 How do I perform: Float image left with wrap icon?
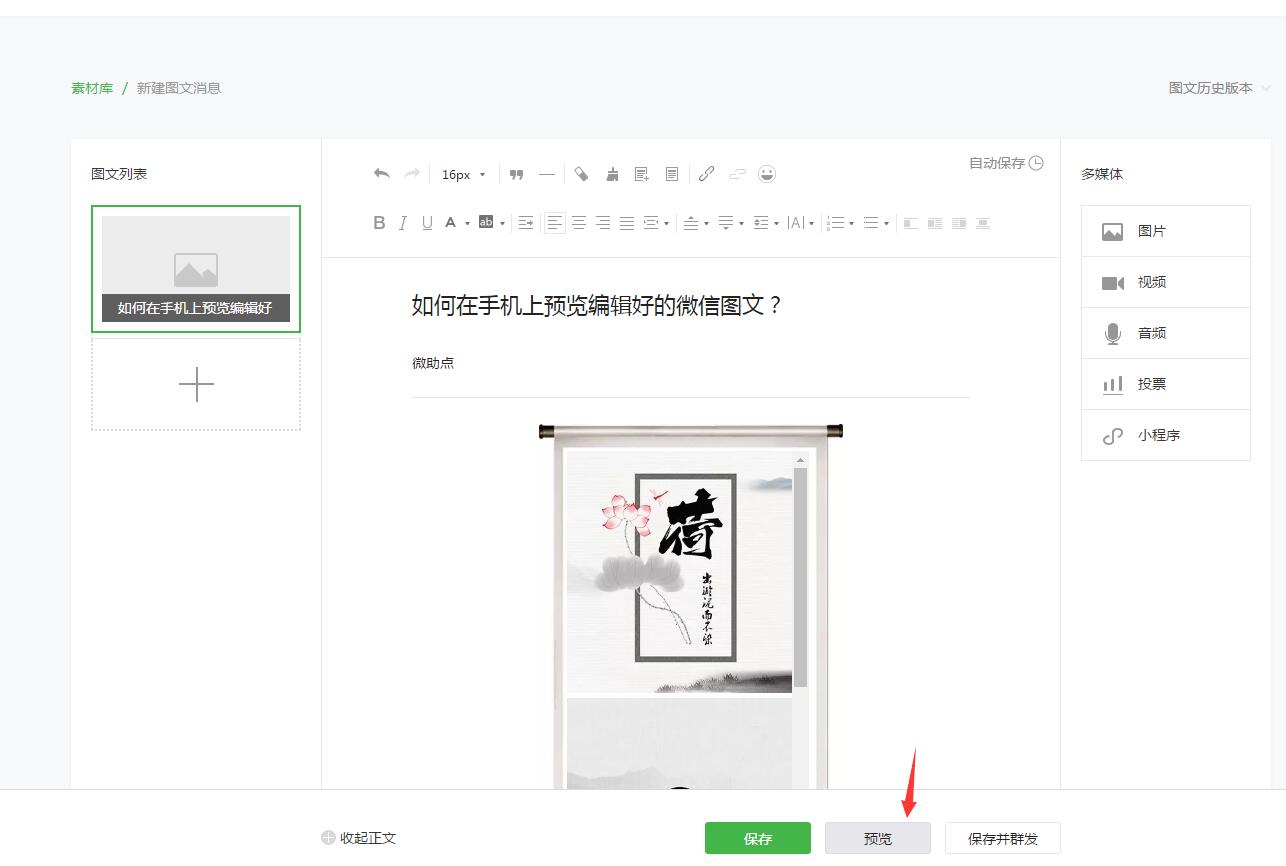(911, 223)
